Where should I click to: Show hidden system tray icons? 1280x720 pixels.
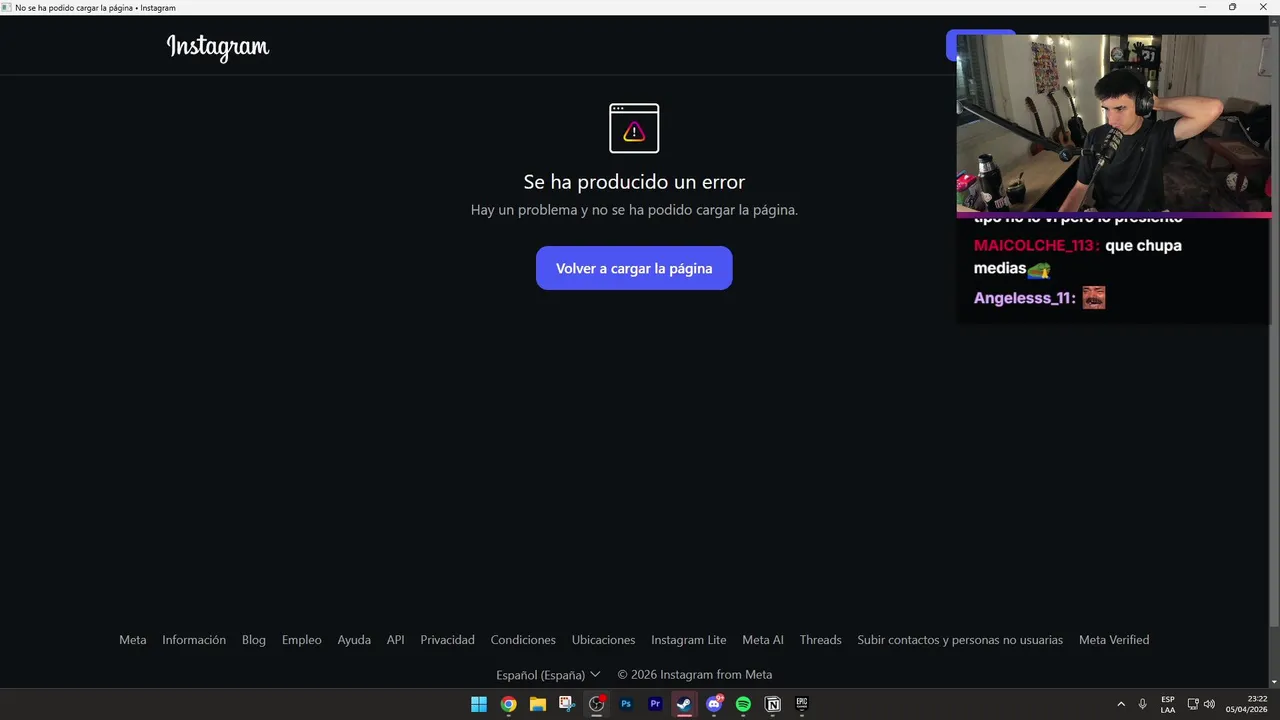(x=1121, y=704)
